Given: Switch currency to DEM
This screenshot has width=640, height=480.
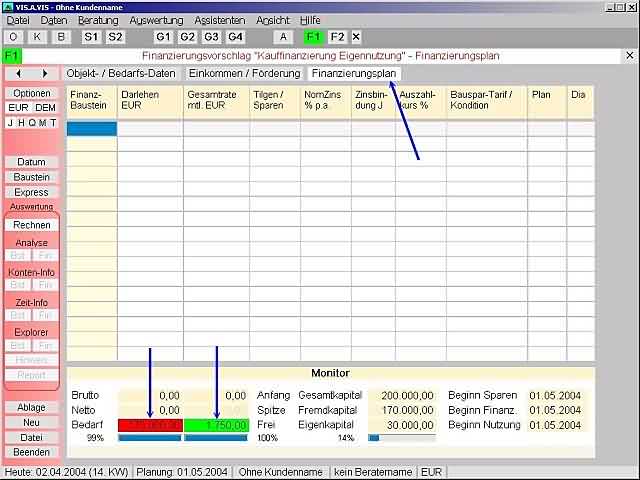Looking at the screenshot, I should click(x=45, y=108).
